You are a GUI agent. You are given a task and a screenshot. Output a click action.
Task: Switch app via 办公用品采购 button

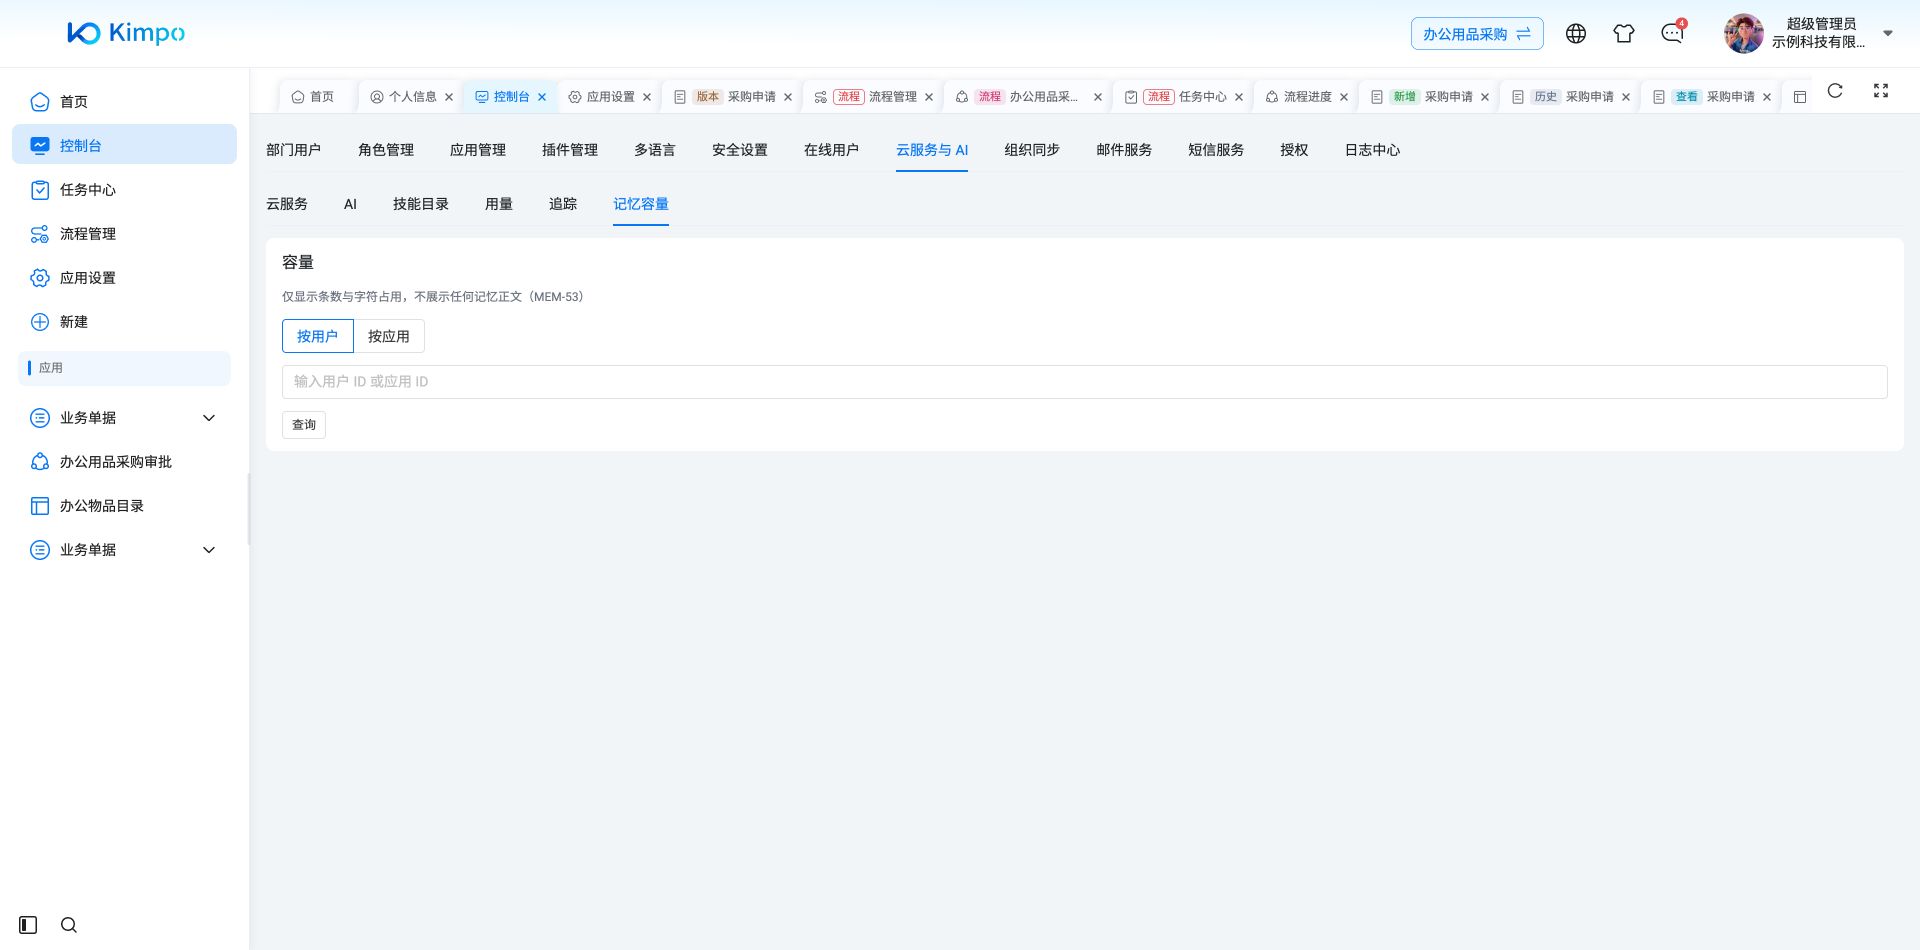[x=1477, y=34]
